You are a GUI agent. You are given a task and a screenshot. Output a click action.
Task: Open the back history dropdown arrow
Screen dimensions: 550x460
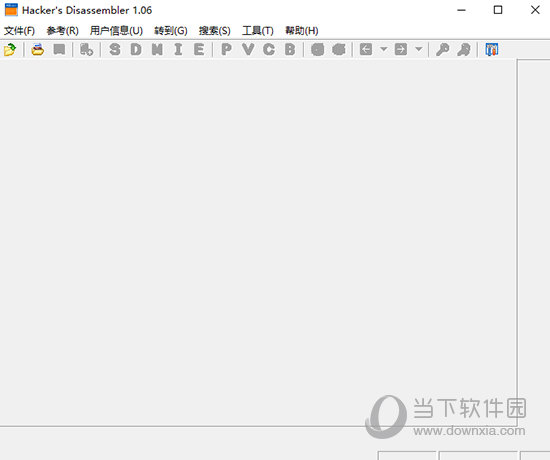click(384, 49)
